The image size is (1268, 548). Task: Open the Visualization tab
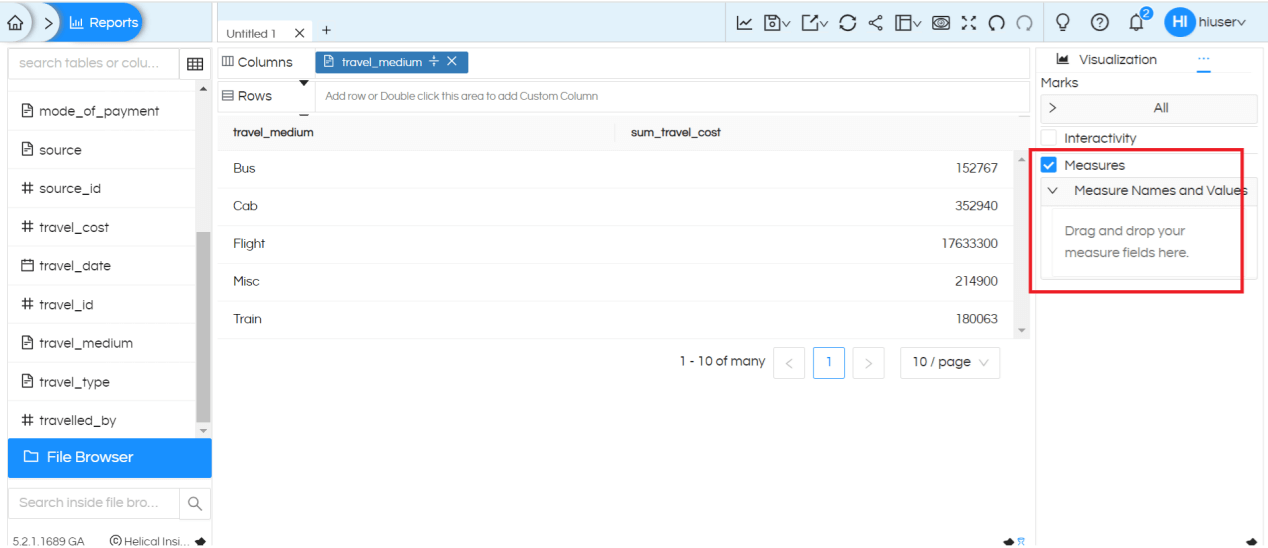(1107, 60)
